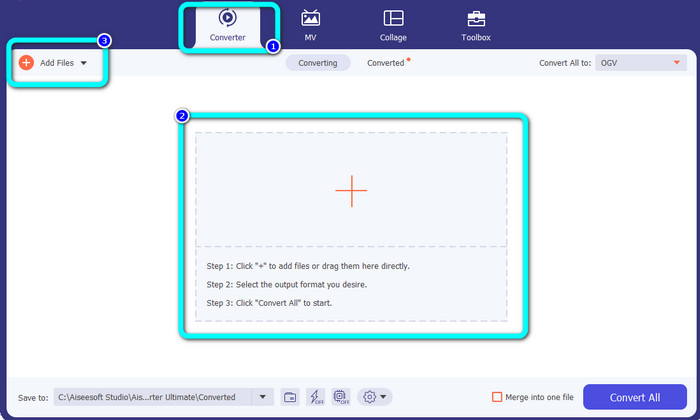
Task: Toggle the lightning high-speed conversion icon
Action: (x=315, y=397)
